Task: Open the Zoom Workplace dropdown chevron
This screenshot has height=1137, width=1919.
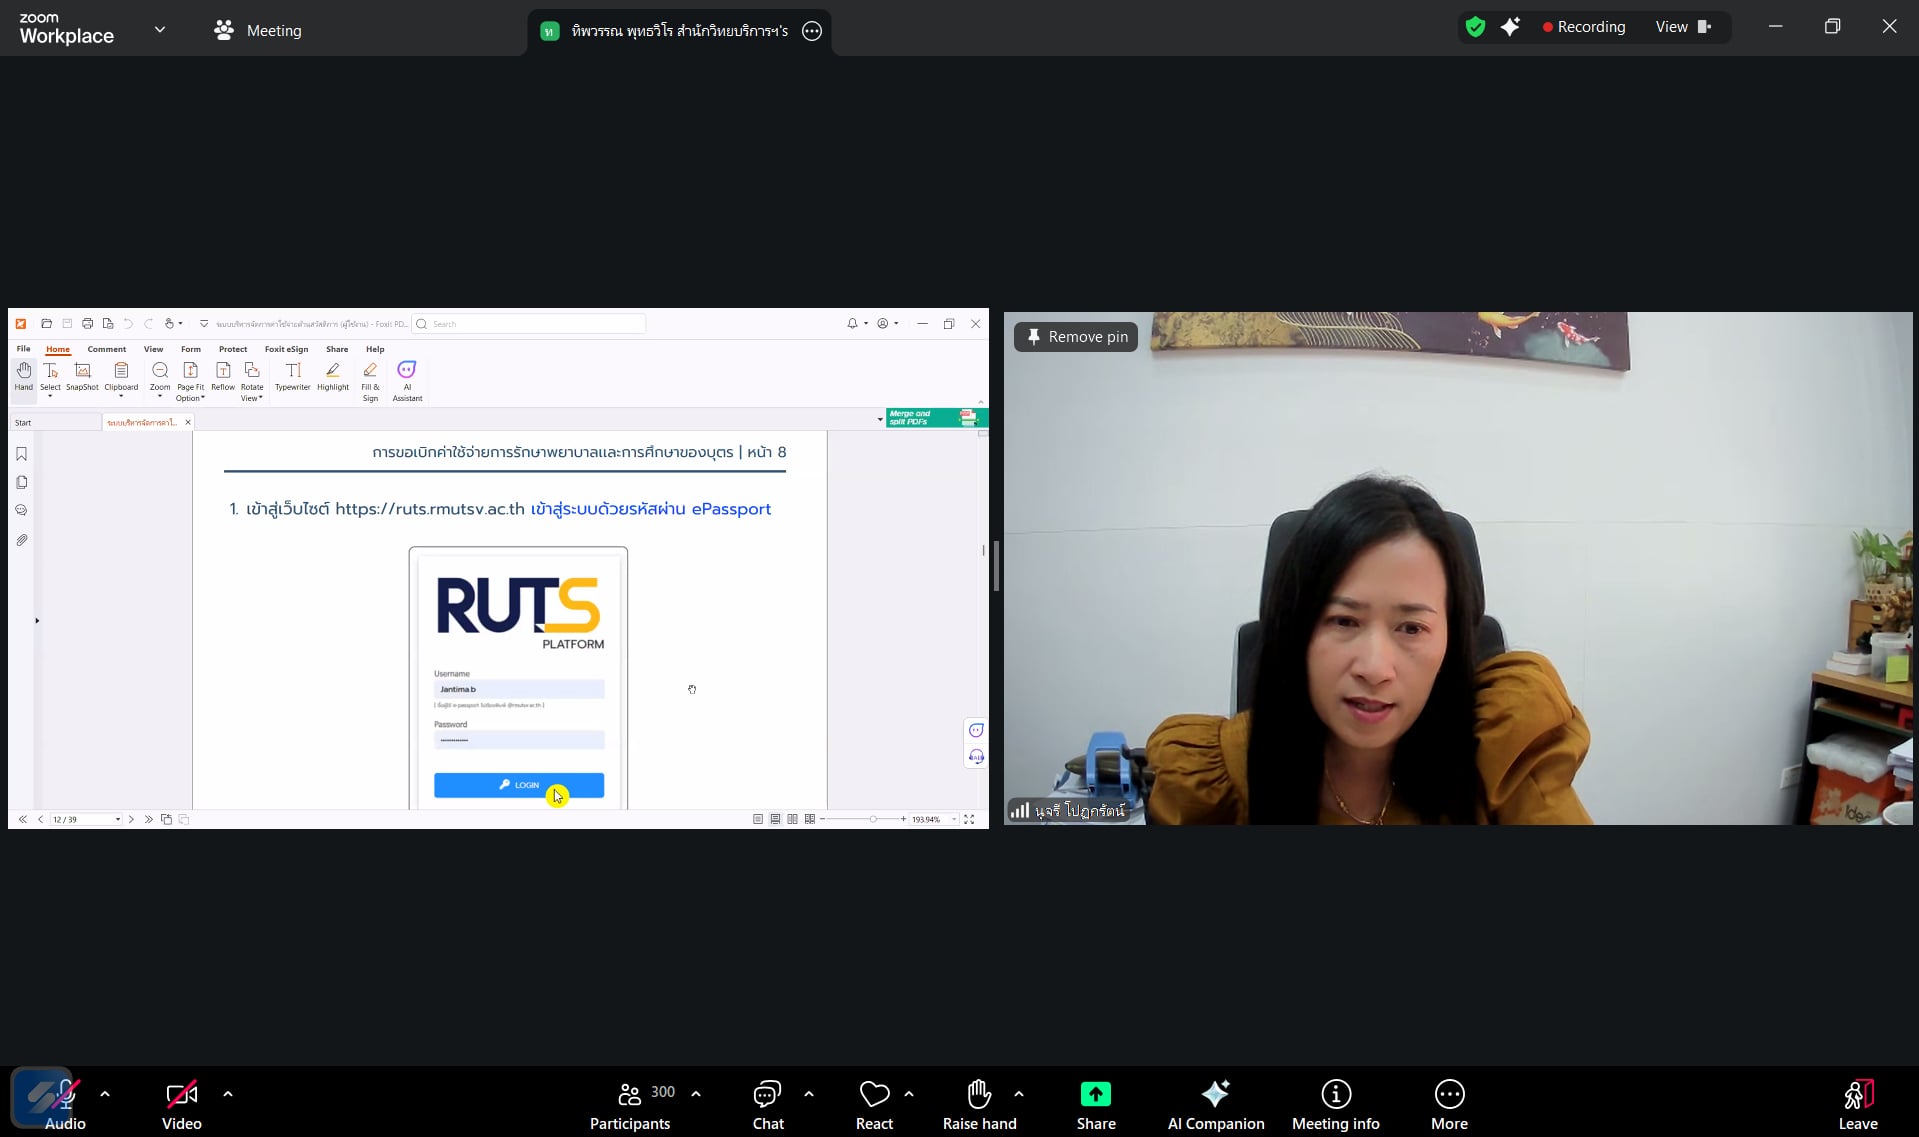Action: pos(160,30)
